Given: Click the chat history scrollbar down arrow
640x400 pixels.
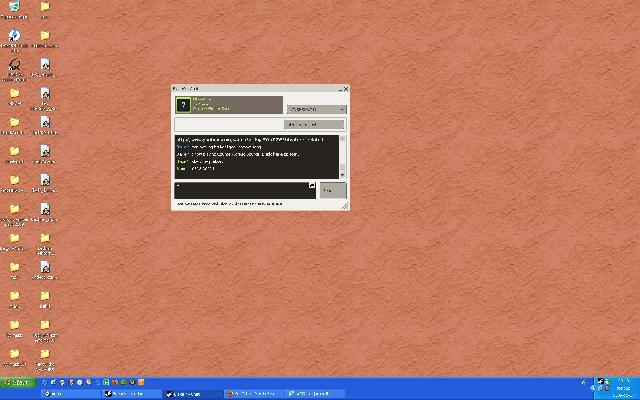Looking at the screenshot, I should pyautogui.click(x=342, y=175).
